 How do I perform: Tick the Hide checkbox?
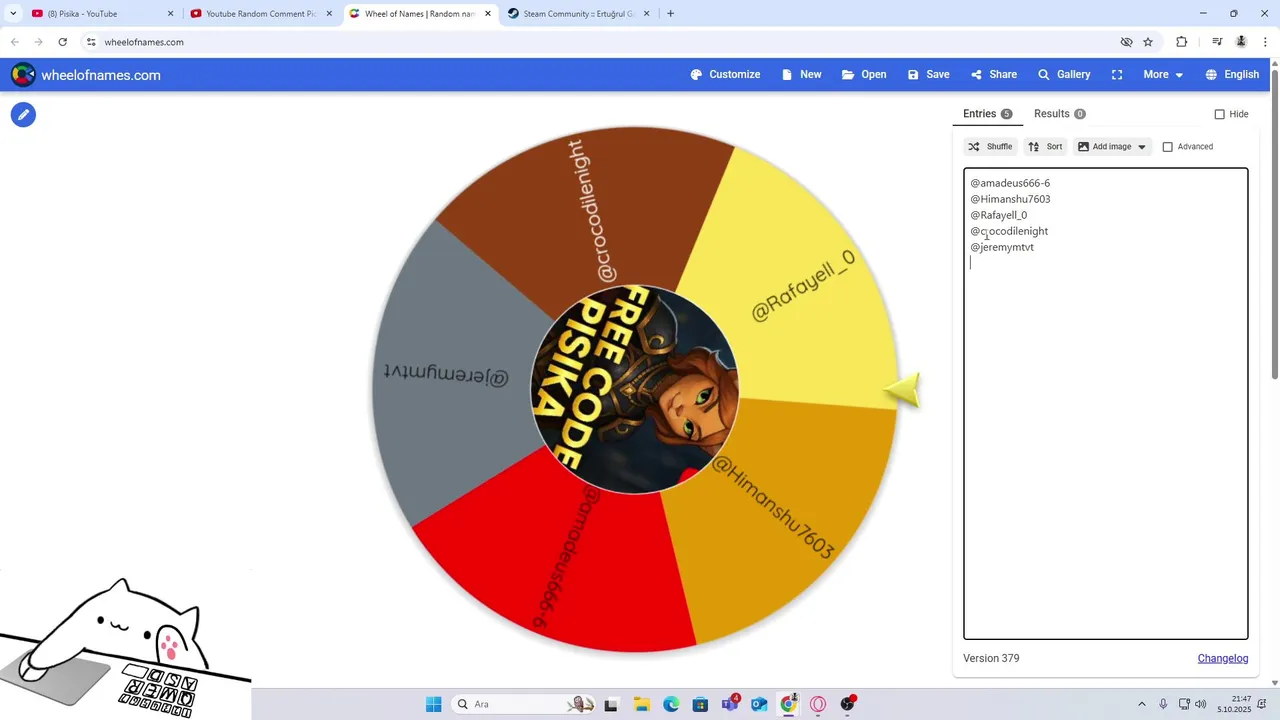(1219, 114)
